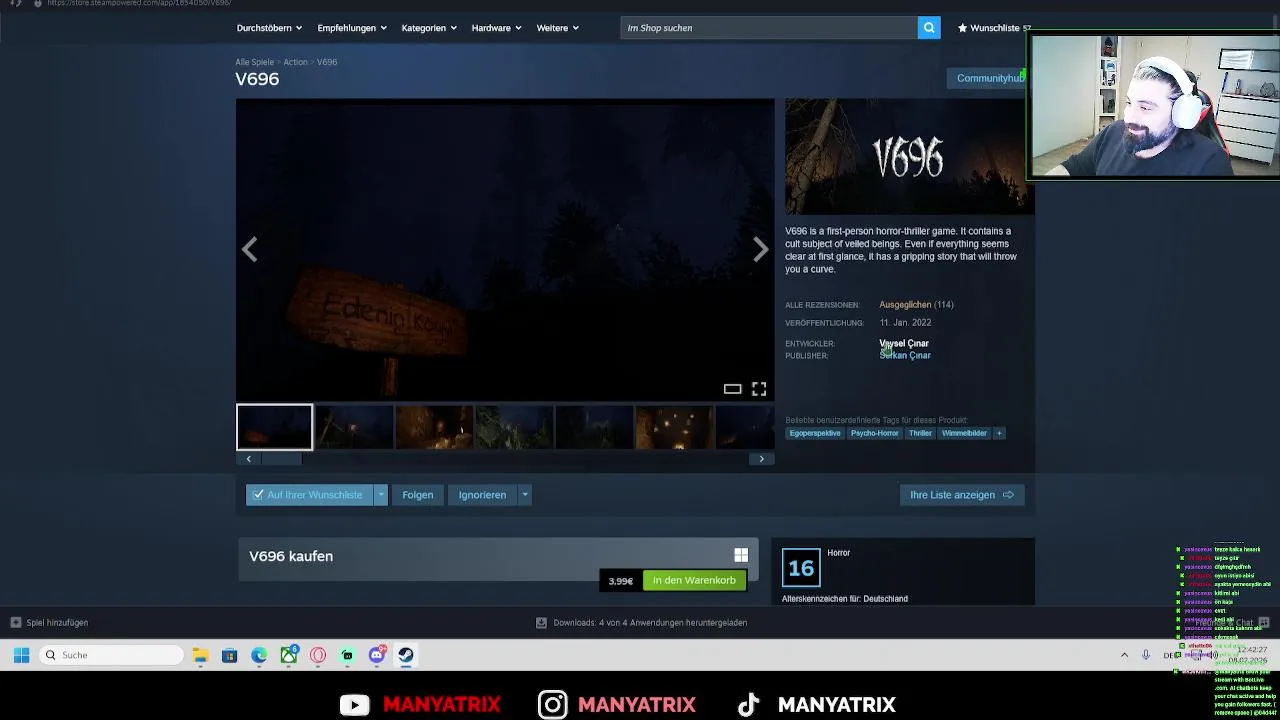Toggle Auf Ihrer Wunschliste checkbox button

click(x=309, y=495)
